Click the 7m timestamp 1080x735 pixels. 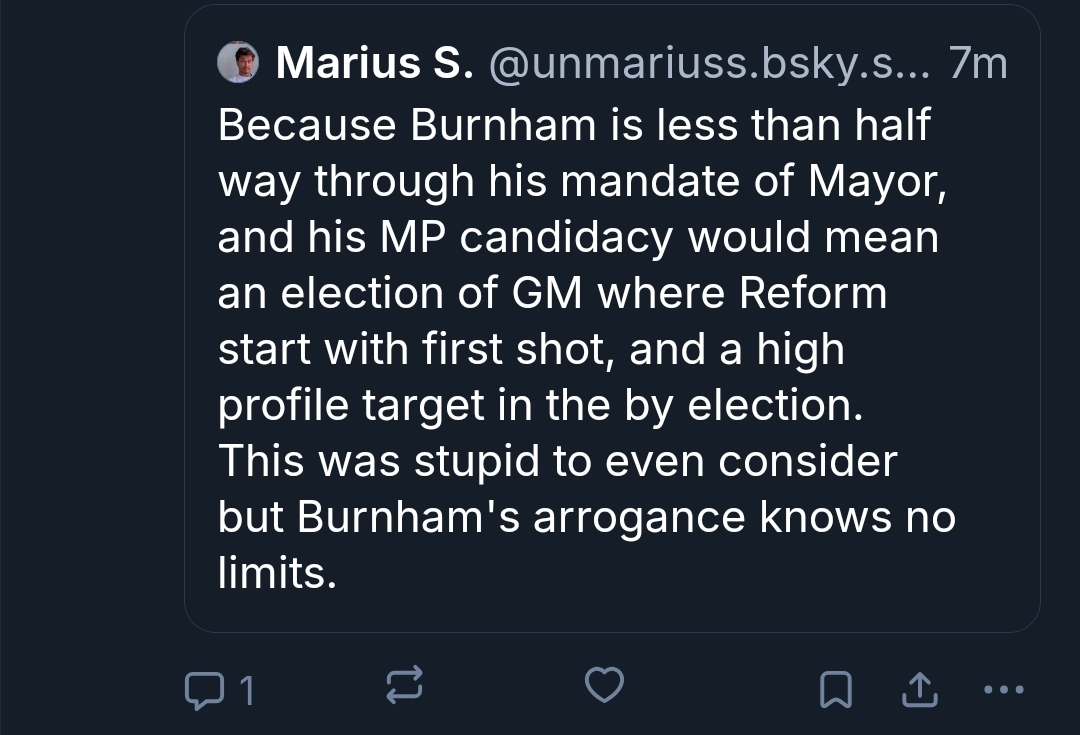tap(977, 64)
